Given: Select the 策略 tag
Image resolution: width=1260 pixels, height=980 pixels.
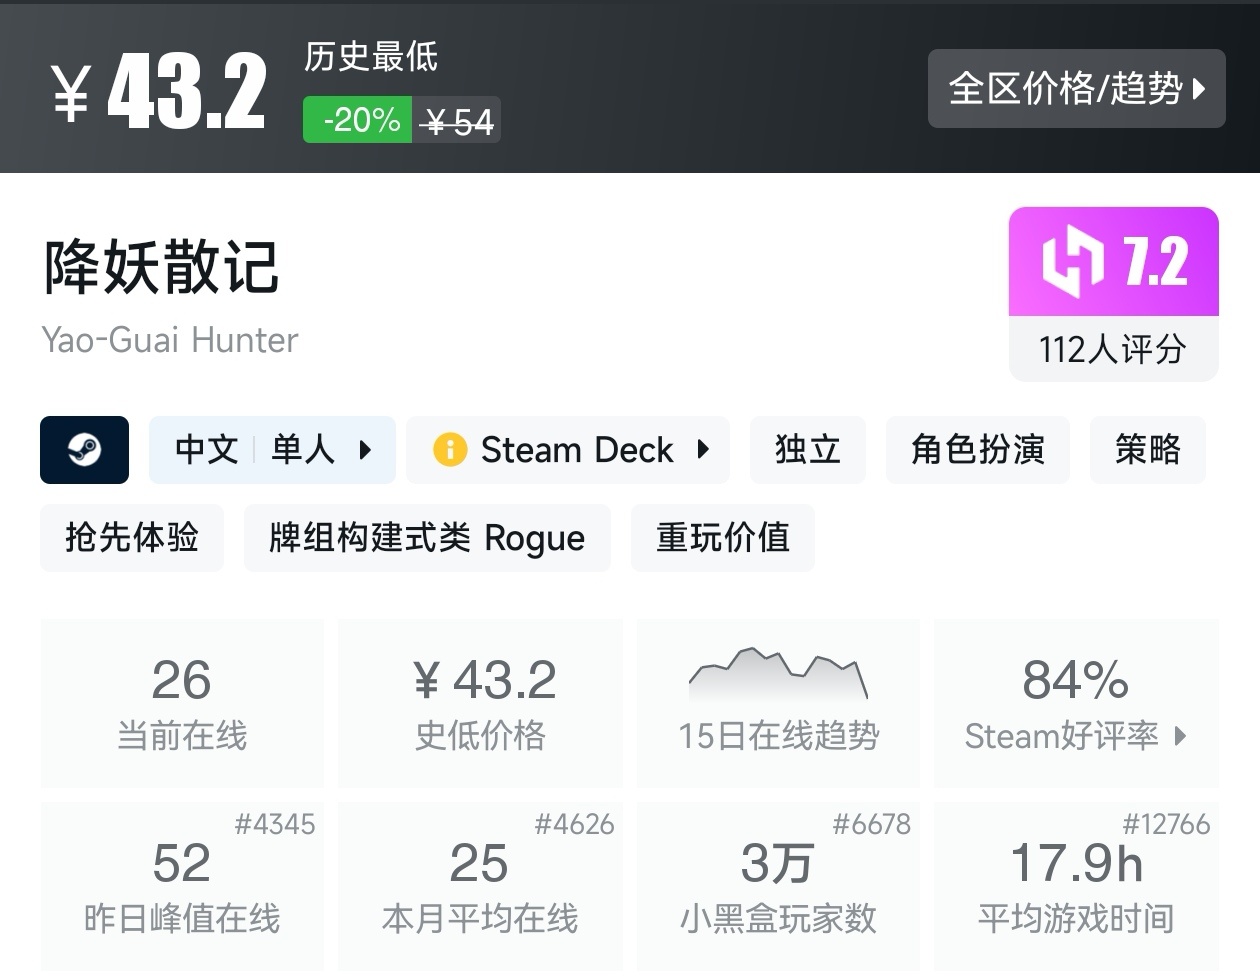Looking at the screenshot, I should (1147, 450).
